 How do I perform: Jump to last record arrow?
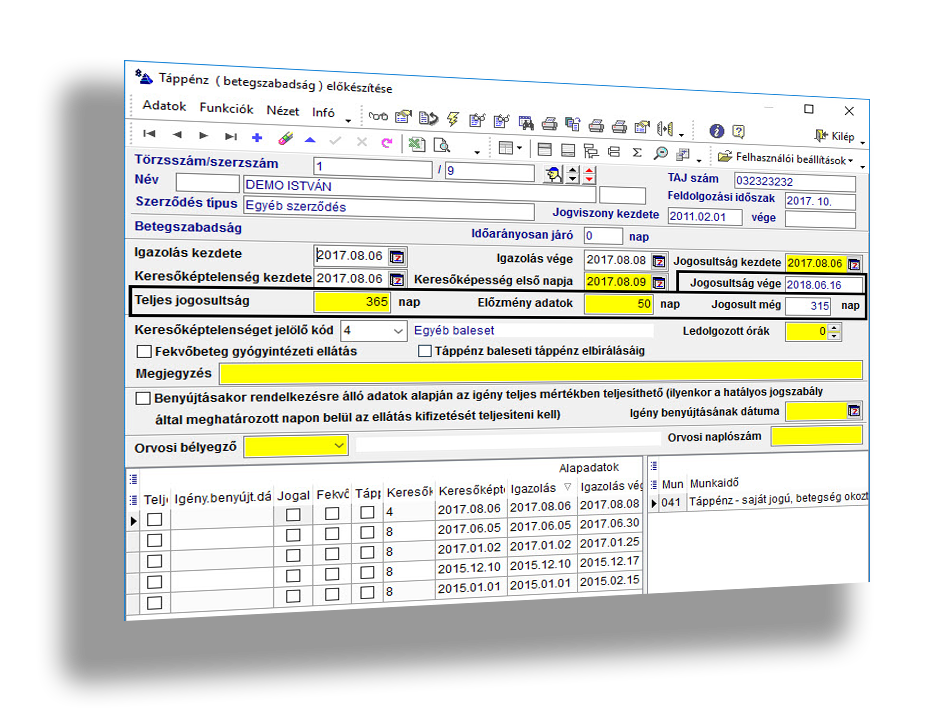pyautogui.click(x=231, y=137)
